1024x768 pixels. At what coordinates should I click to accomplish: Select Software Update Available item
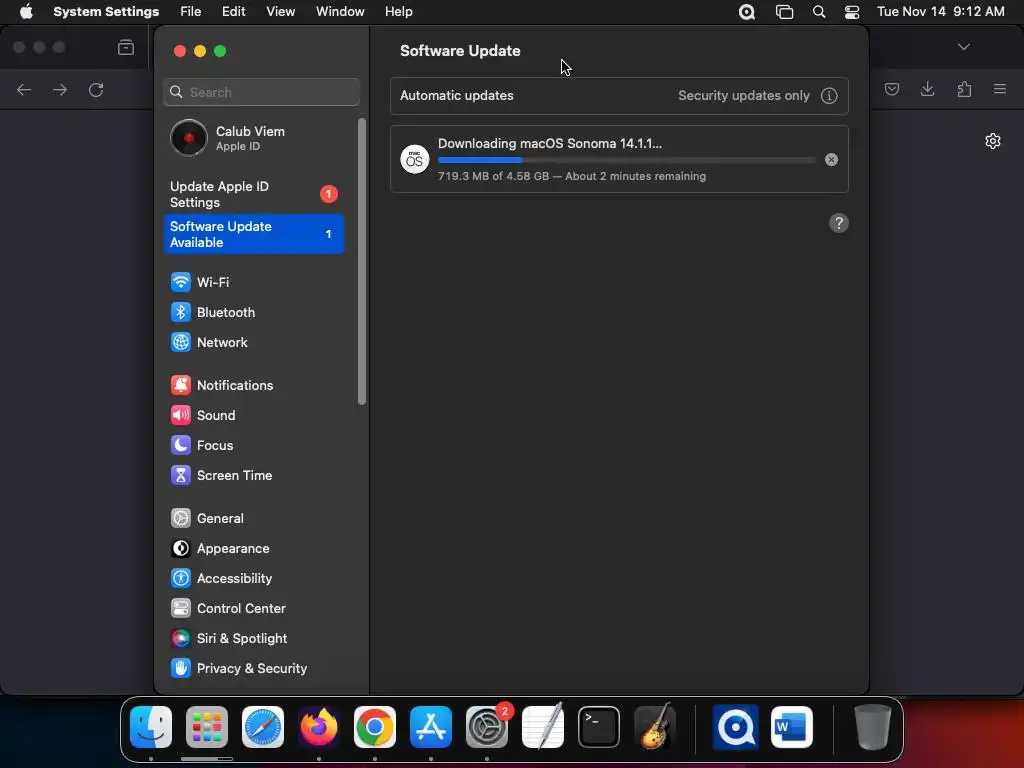click(x=253, y=234)
